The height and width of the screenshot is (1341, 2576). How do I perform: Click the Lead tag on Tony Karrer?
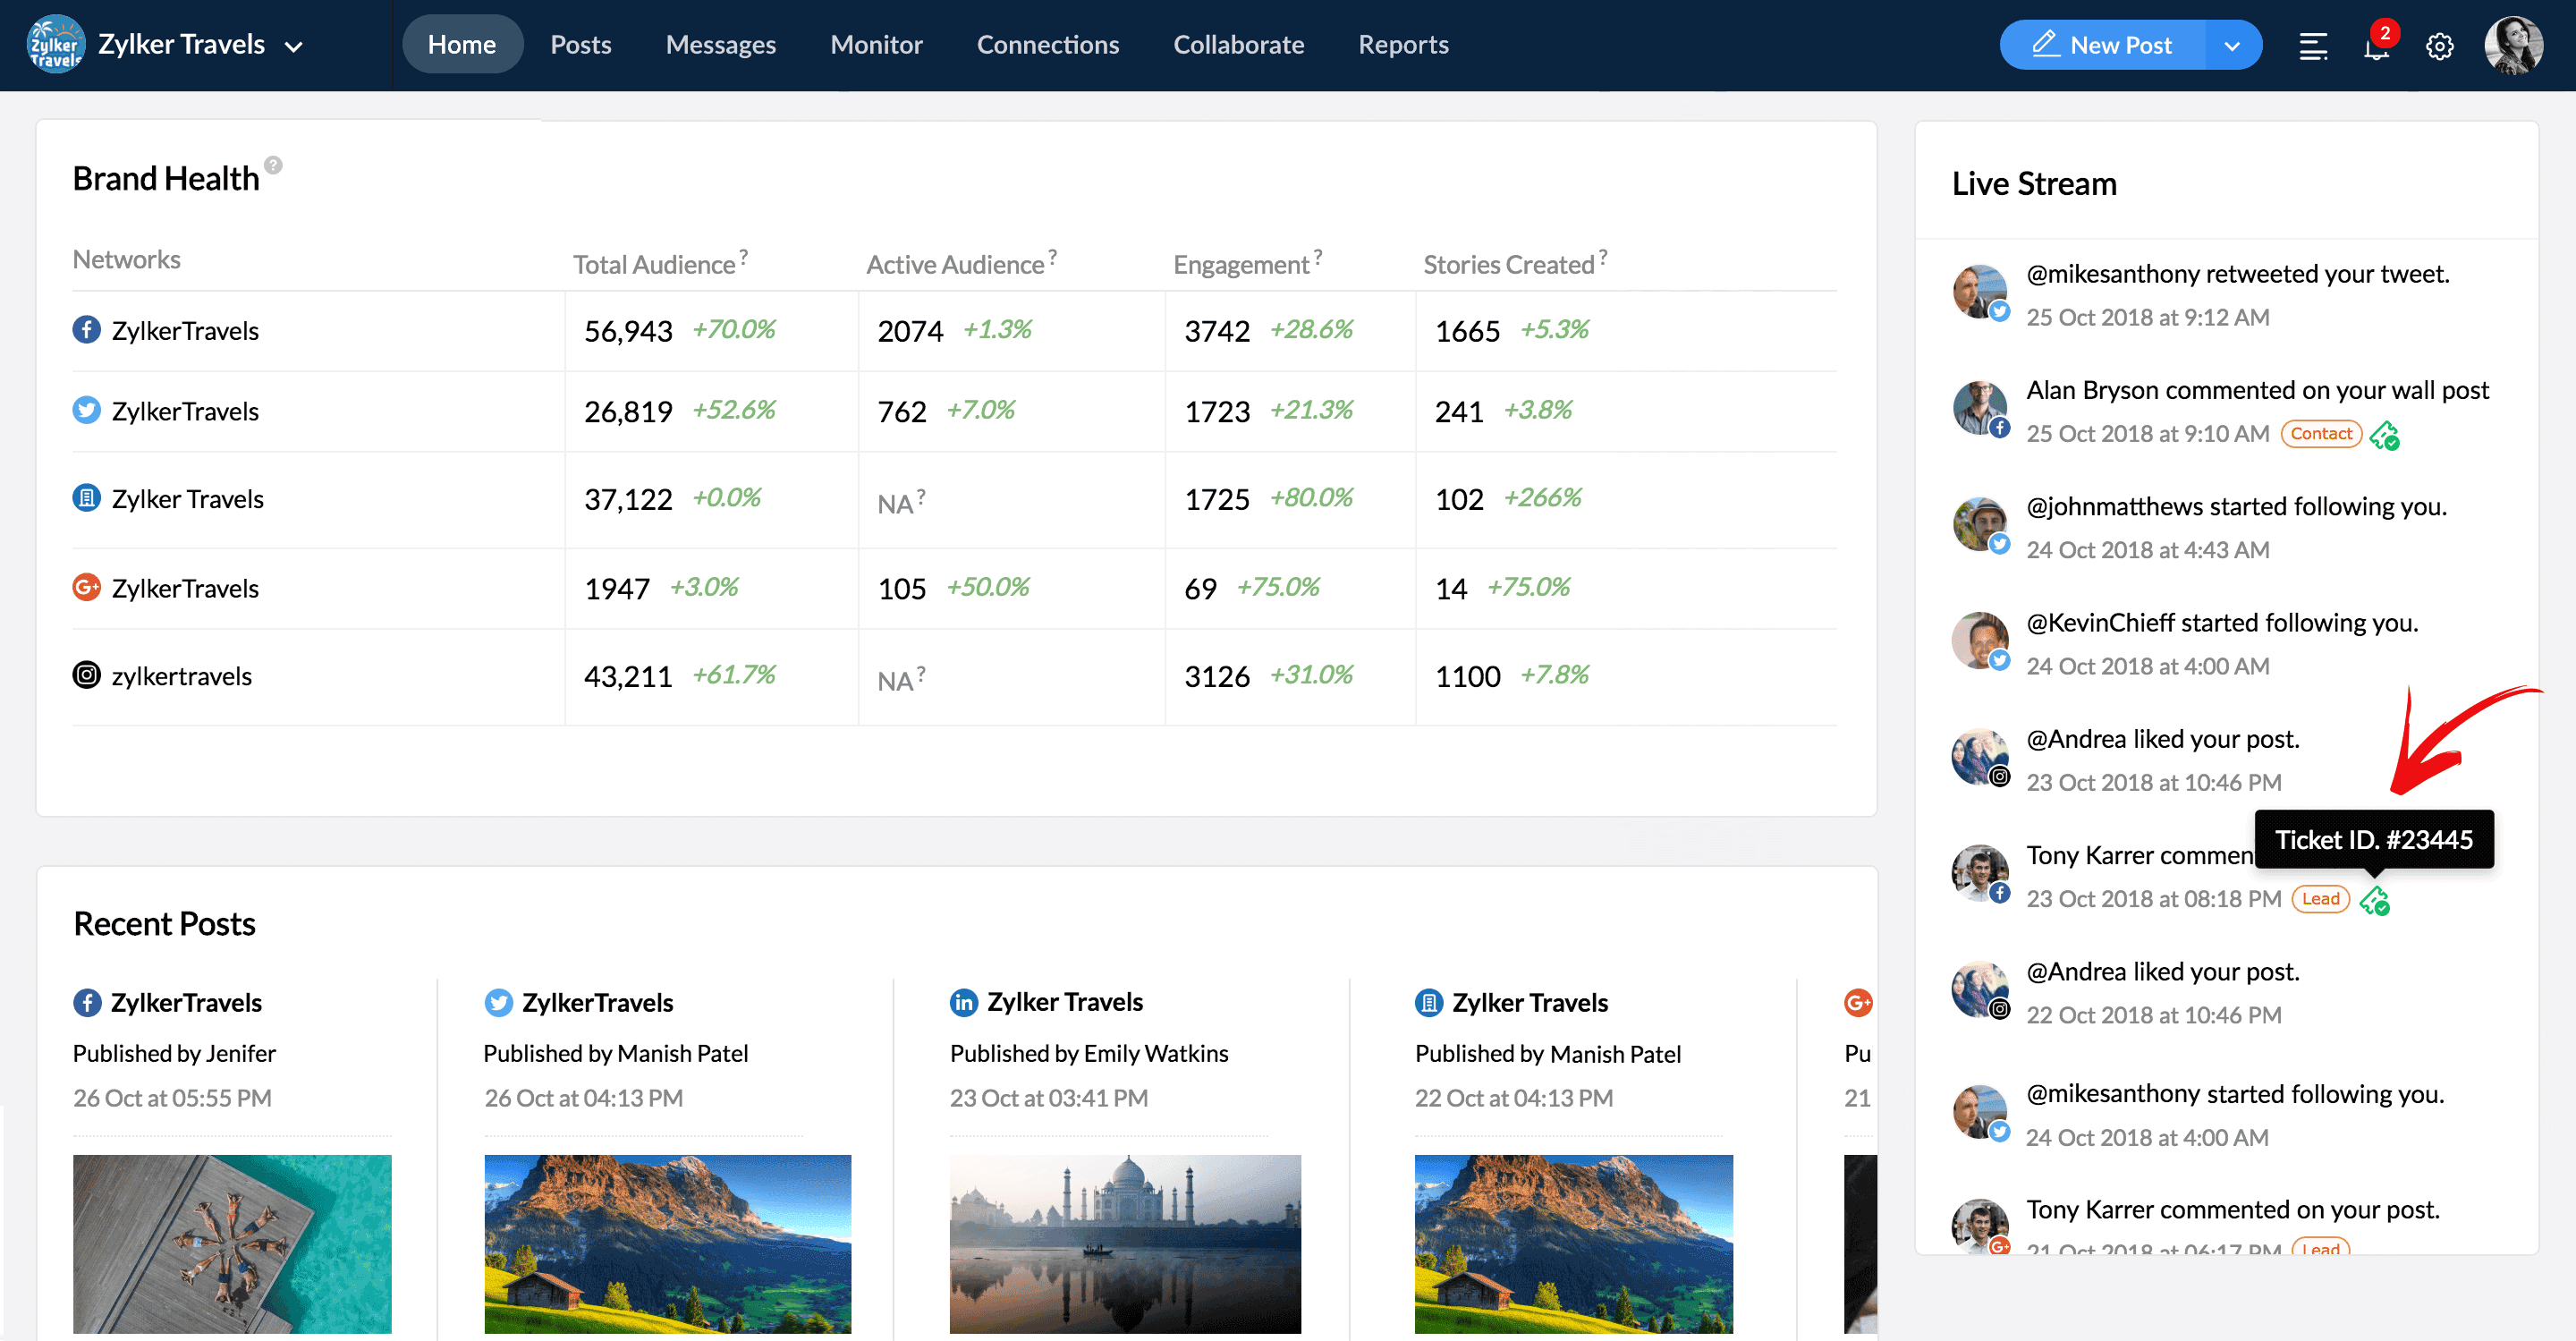pyautogui.click(x=2319, y=899)
